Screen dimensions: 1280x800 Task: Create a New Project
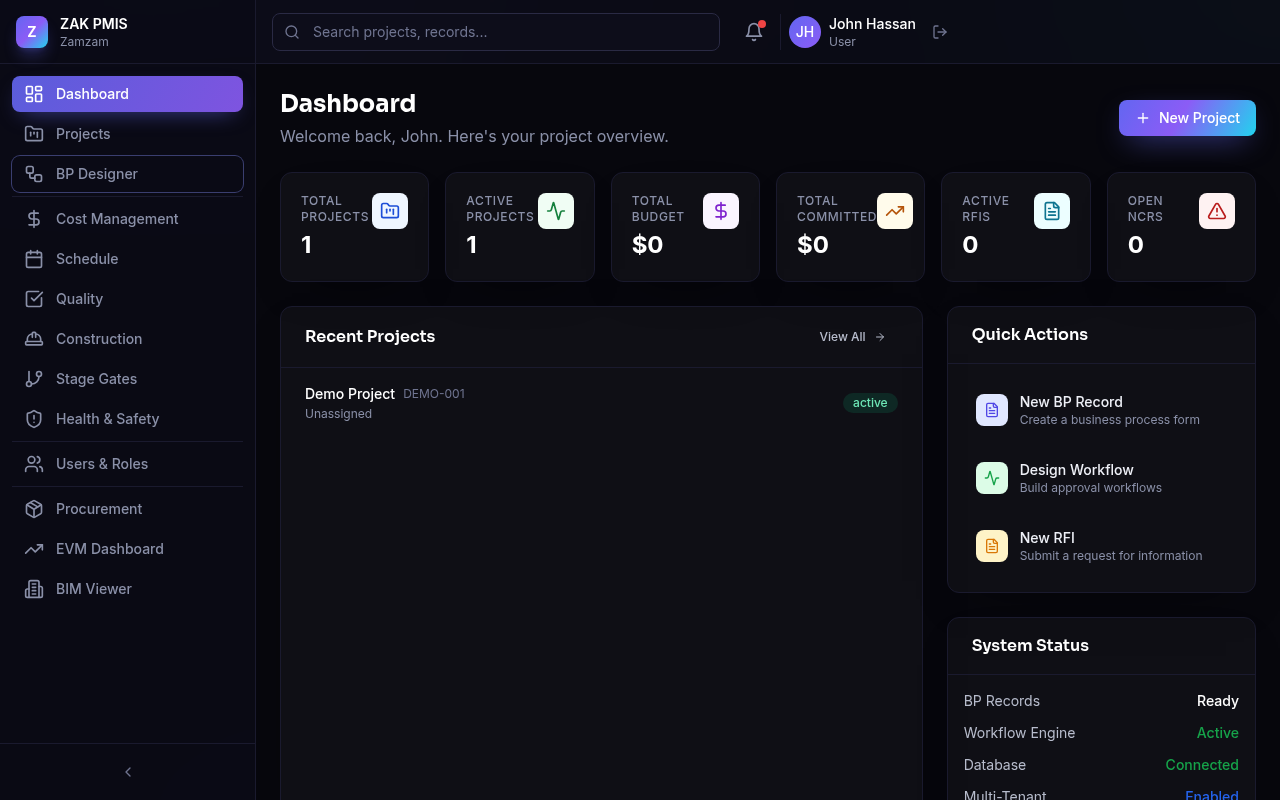click(x=1187, y=118)
